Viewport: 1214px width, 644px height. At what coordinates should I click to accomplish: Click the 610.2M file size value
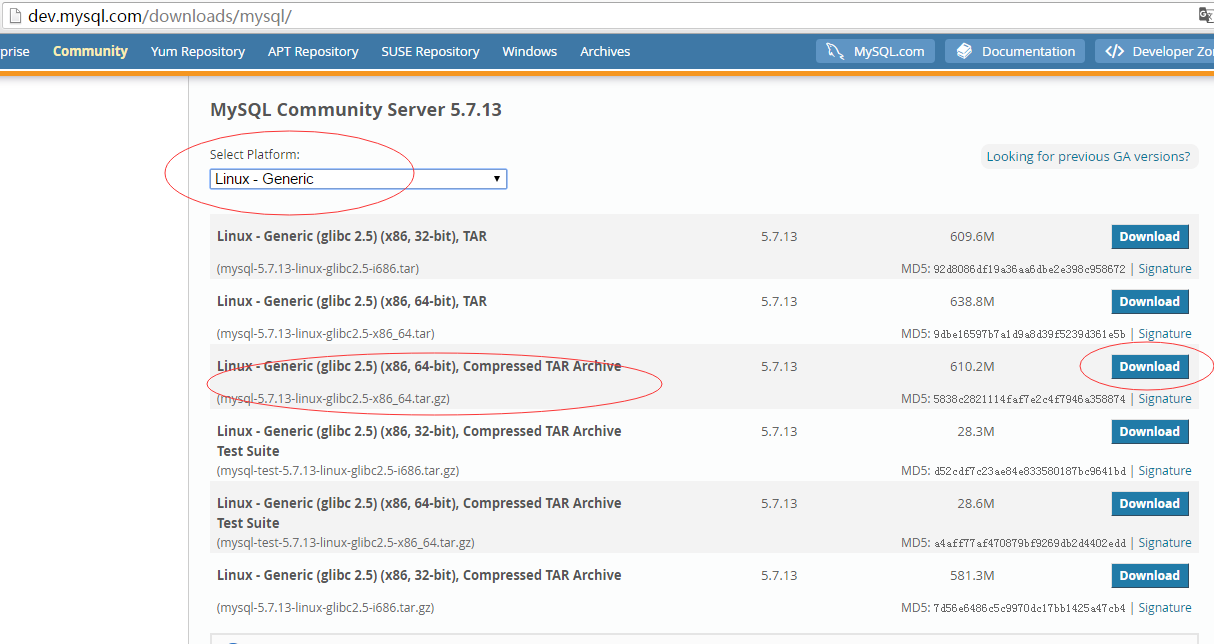coord(972,367)
